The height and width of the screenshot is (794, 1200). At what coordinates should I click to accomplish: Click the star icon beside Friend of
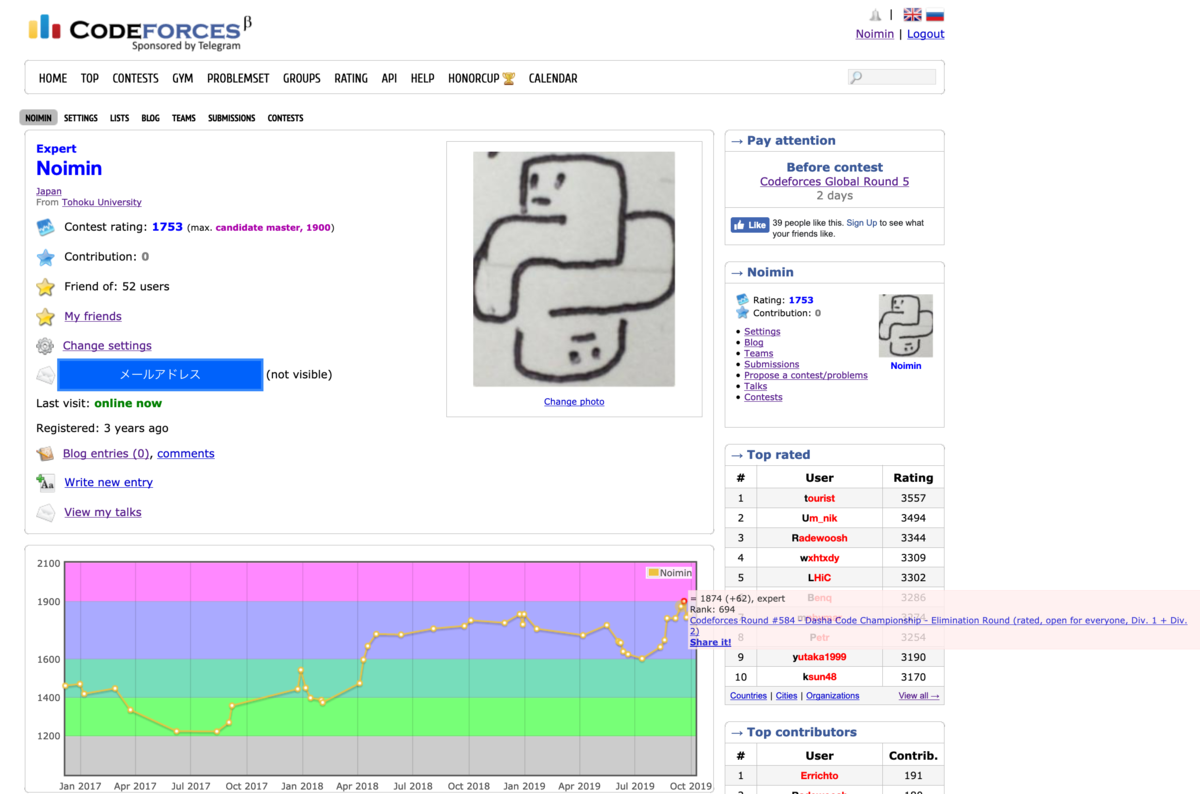tap(45, 287)
